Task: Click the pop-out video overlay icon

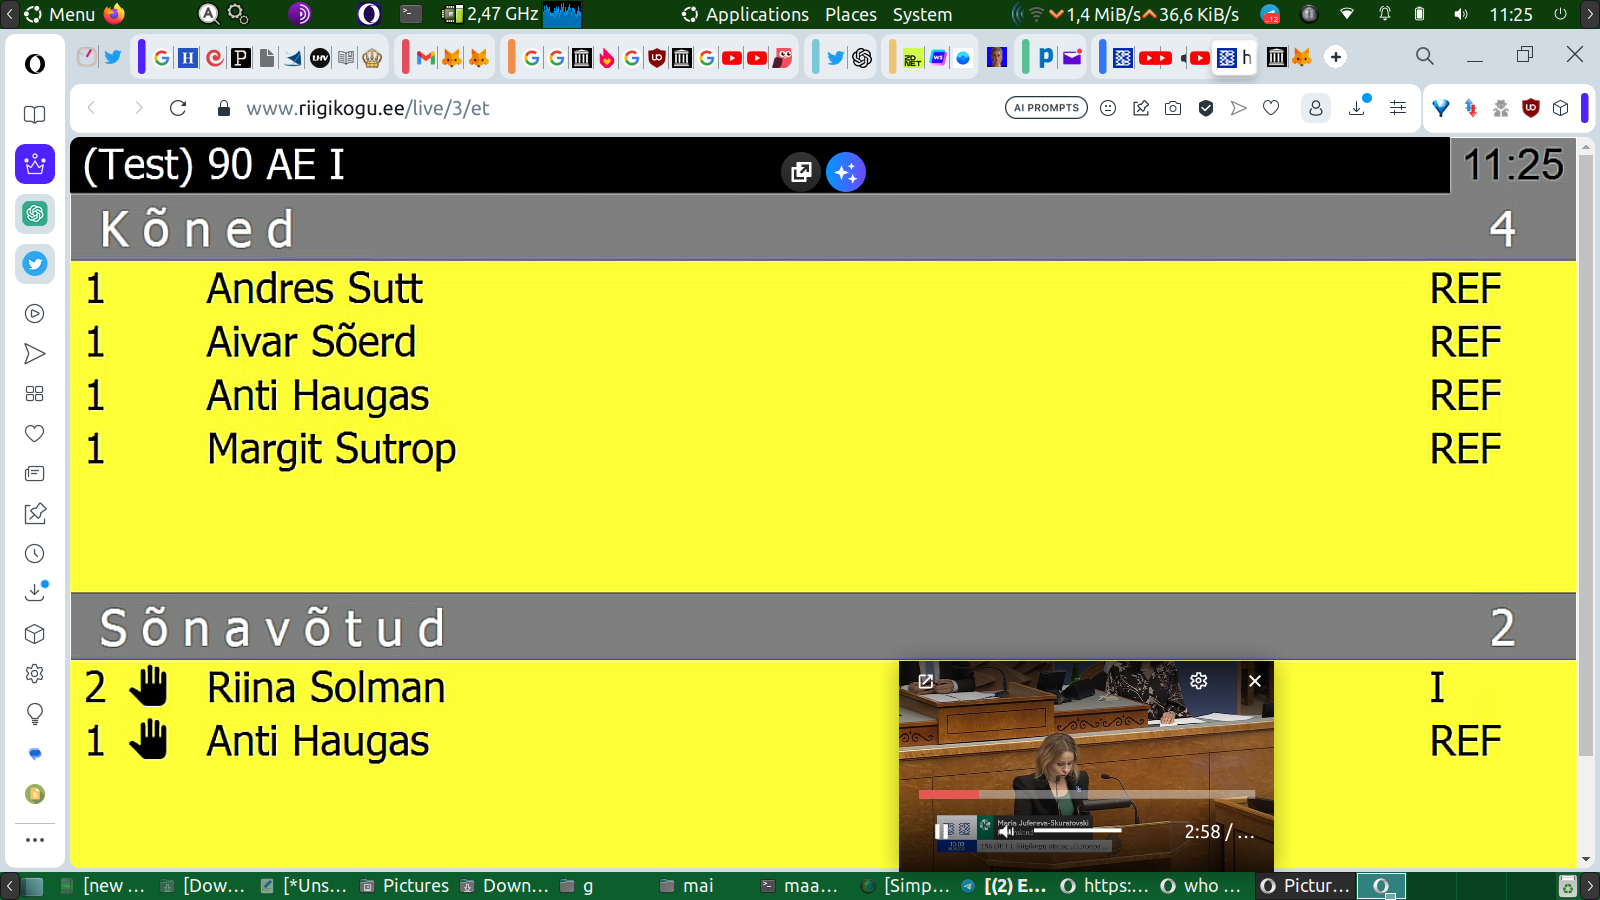Action: click(x=801, y=172)
